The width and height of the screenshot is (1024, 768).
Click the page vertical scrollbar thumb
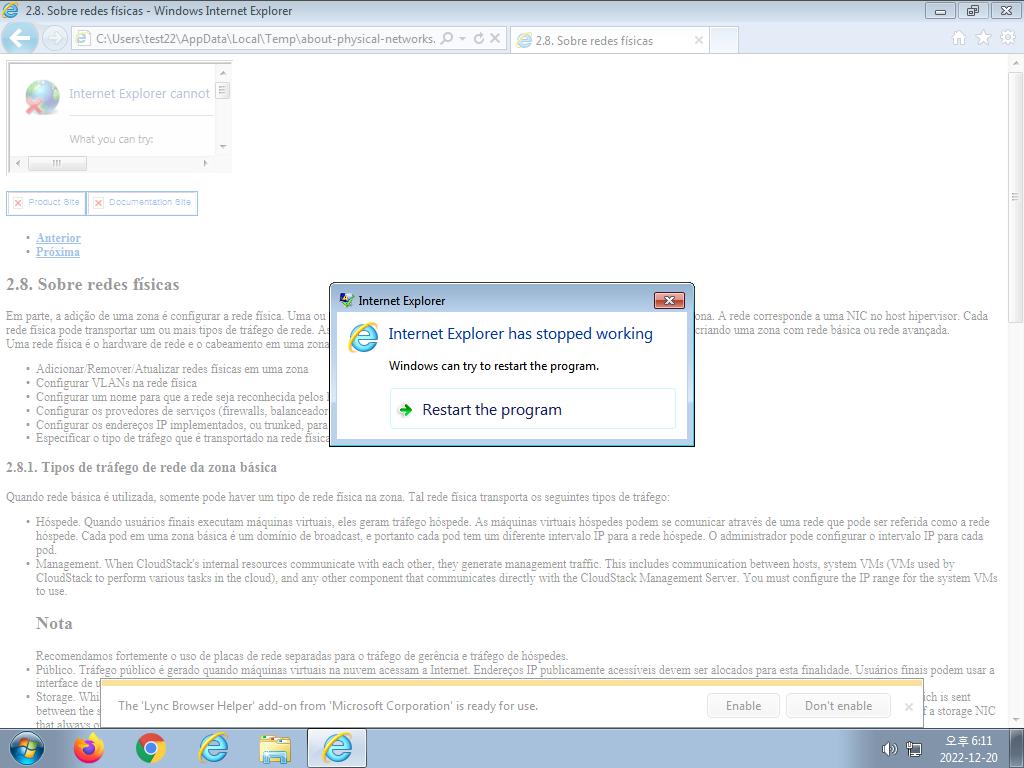point(1016,196)
